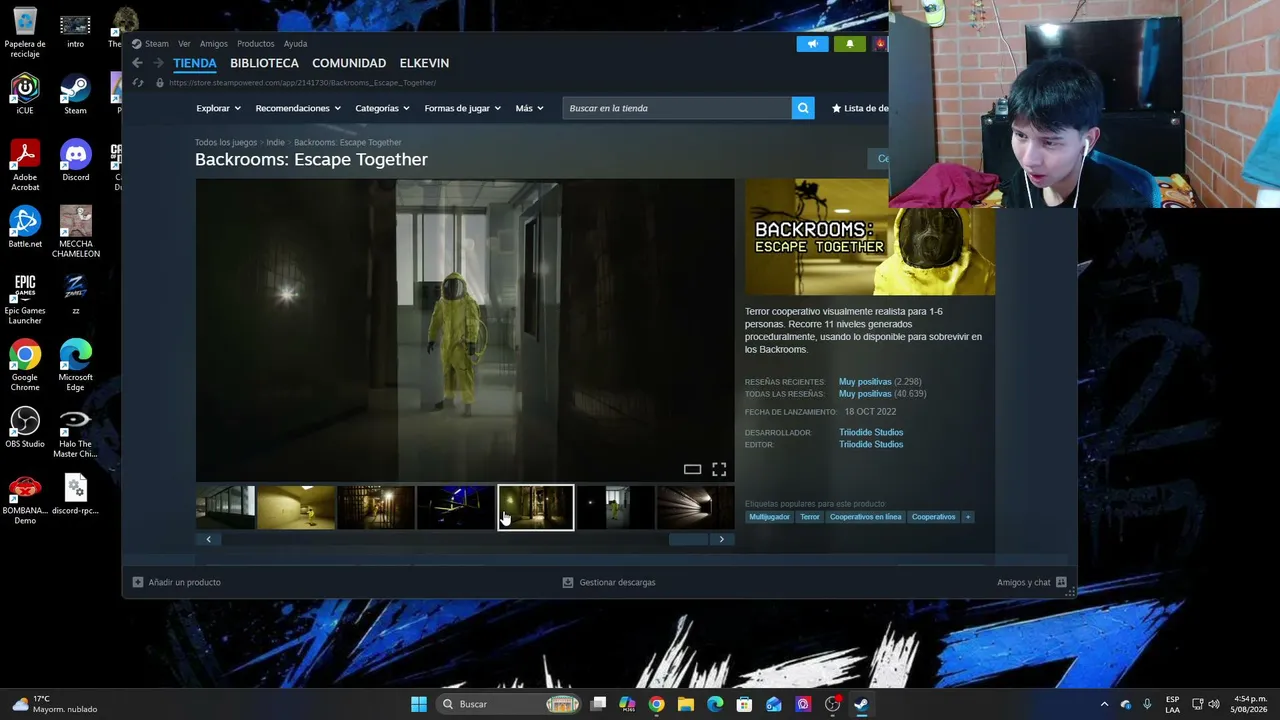The image size is (1280, 720).
Task: Select the Google Chrome desktop icon
Action: coord(25,365)
